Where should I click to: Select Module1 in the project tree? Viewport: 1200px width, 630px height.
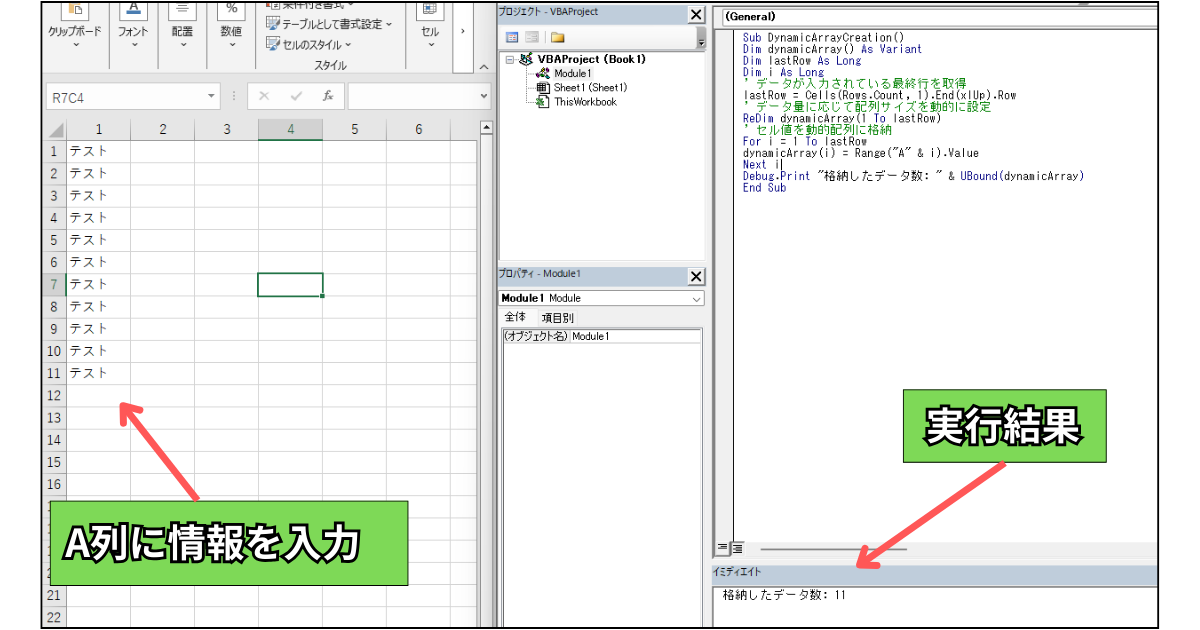(573, 74)
